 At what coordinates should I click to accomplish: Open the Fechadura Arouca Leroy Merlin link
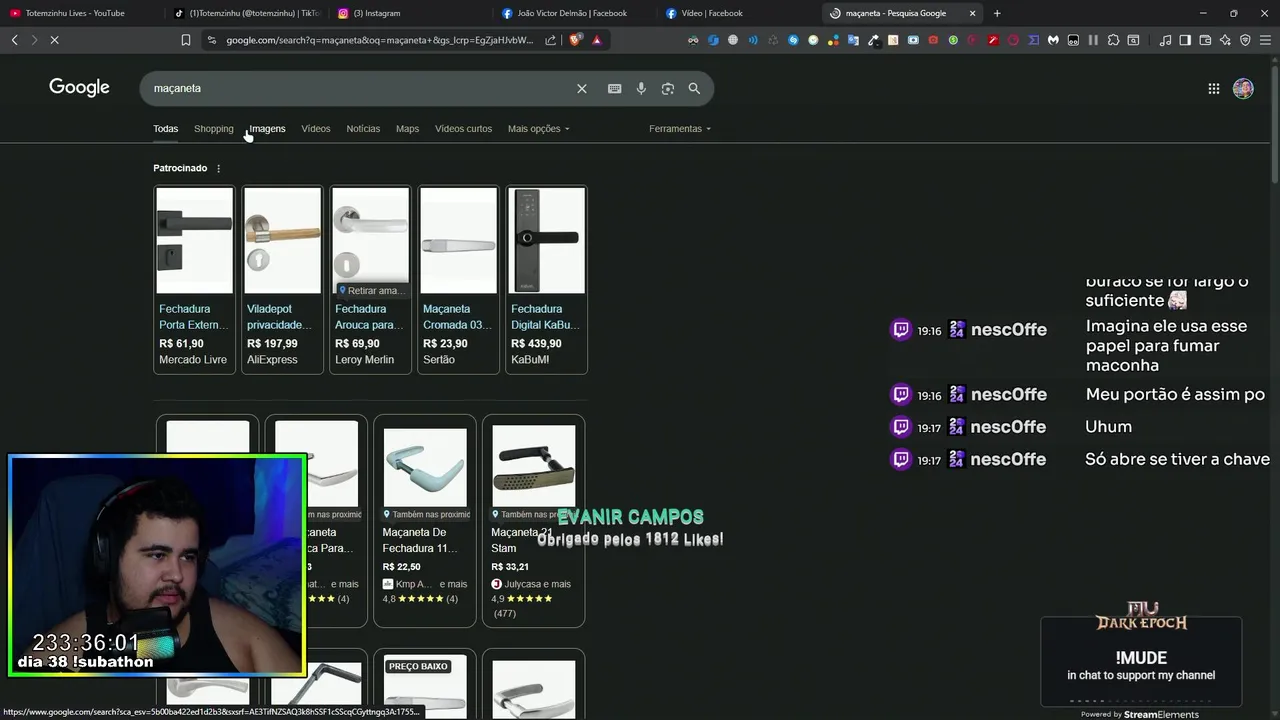click(370, 317)
